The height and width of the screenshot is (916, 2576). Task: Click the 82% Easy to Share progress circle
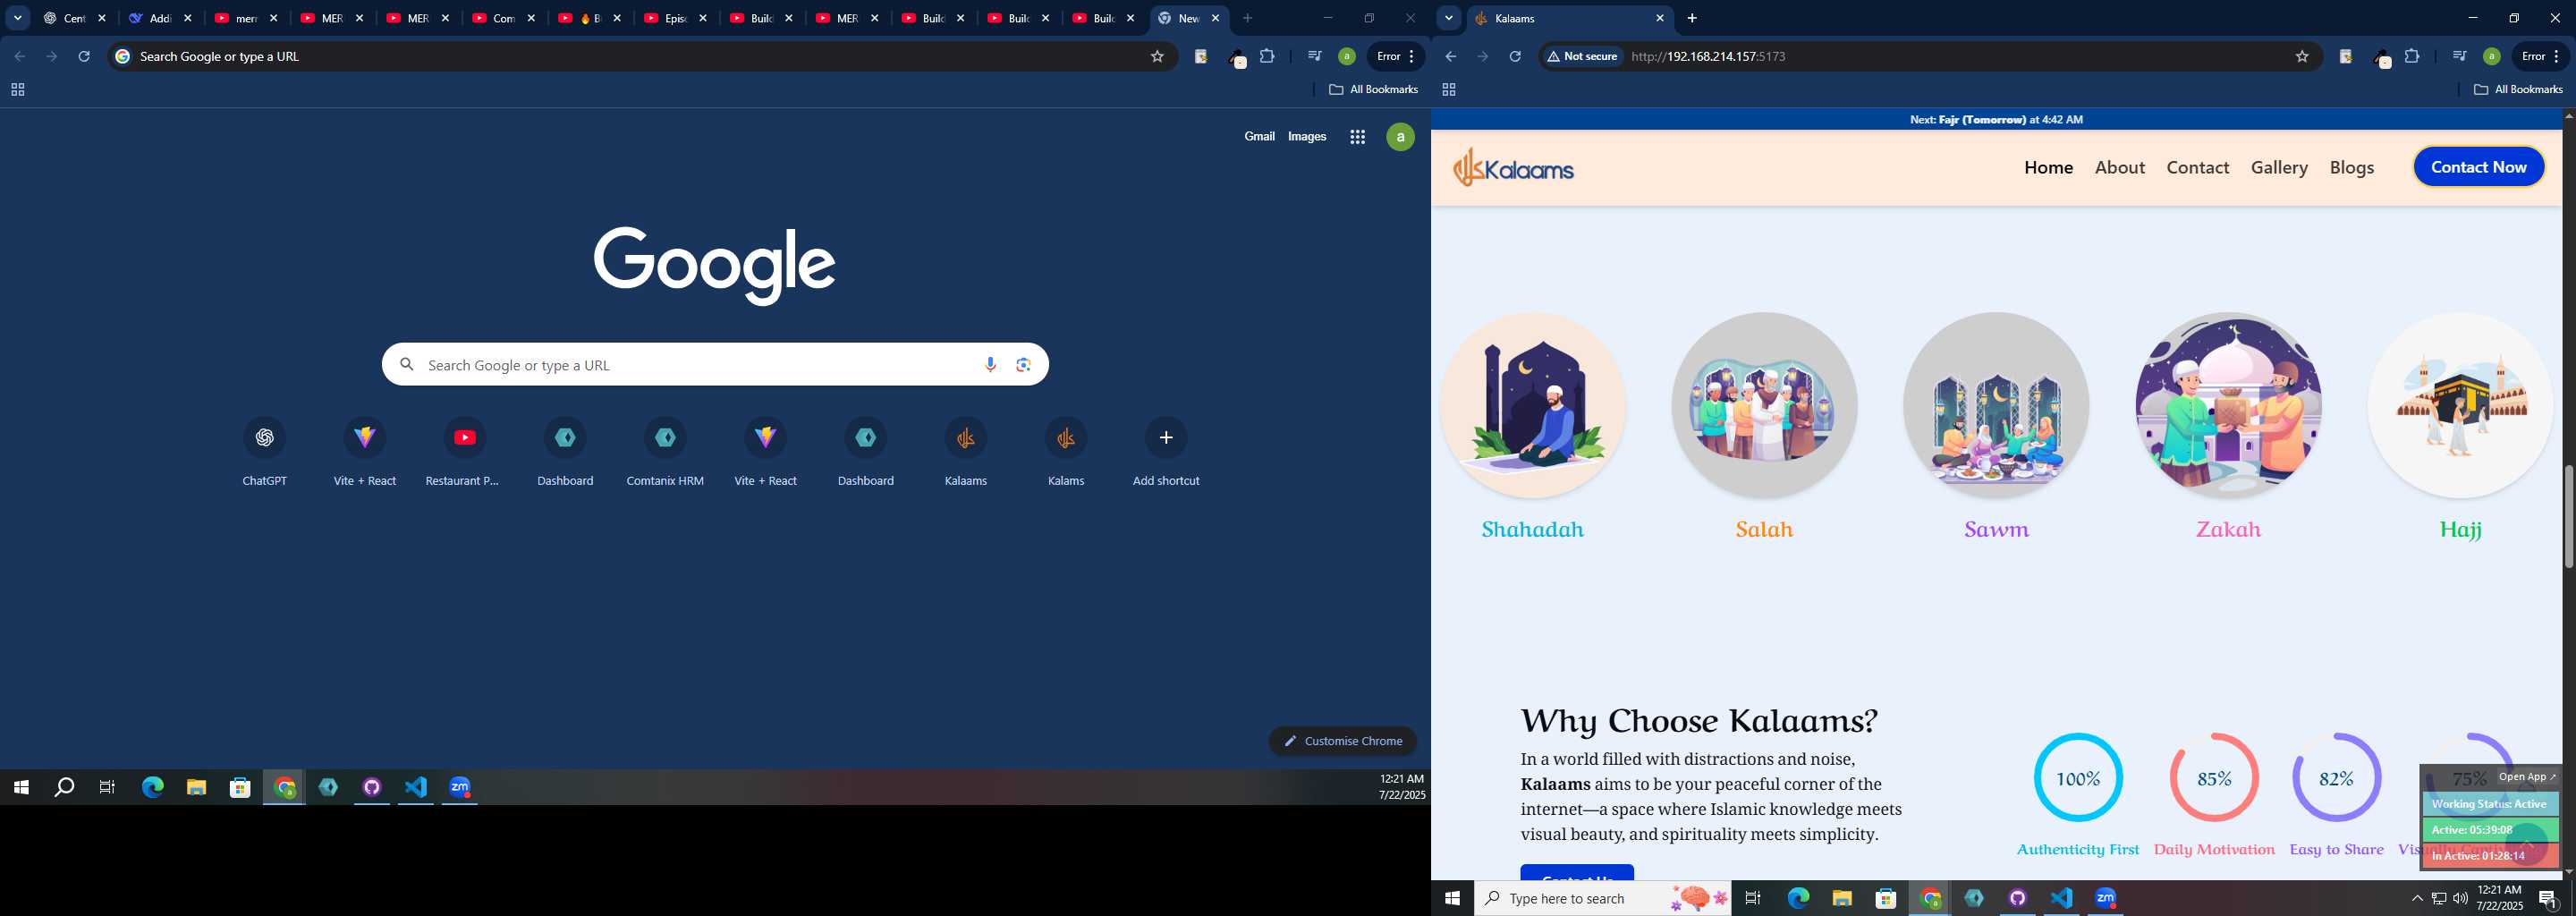pyautogui.click(x=2336, y=778)
